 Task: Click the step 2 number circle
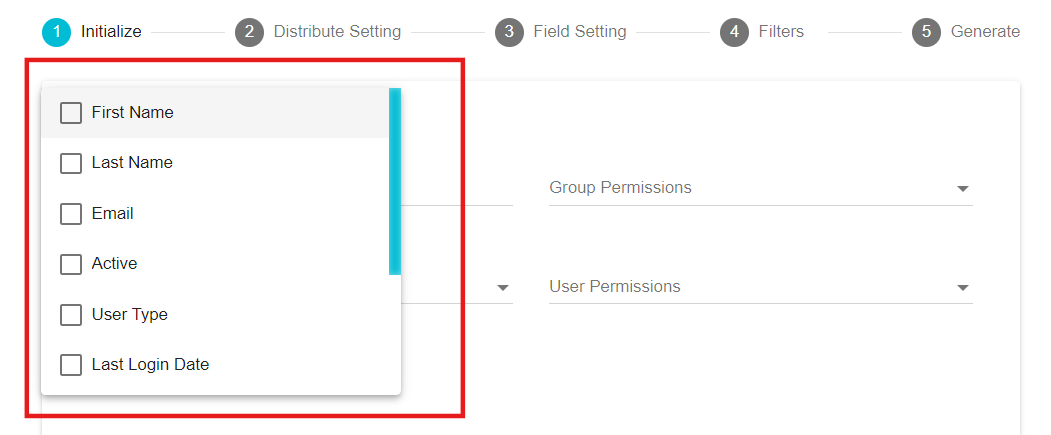click(x=249, y=32)
